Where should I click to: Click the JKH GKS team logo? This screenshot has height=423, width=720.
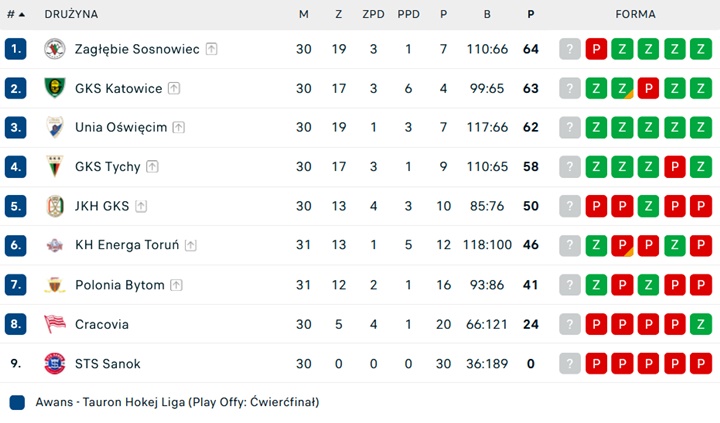[x=54, y=206]
